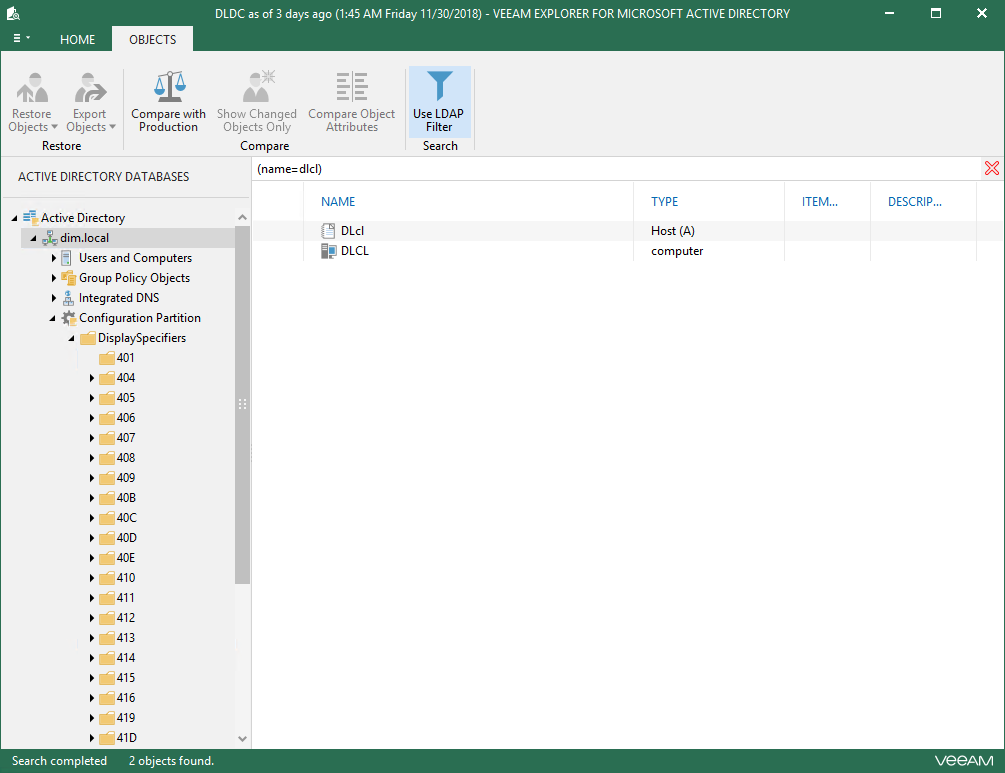Select the 409 folder icon
Viewport: 1005px width, 773px height.
107,478
